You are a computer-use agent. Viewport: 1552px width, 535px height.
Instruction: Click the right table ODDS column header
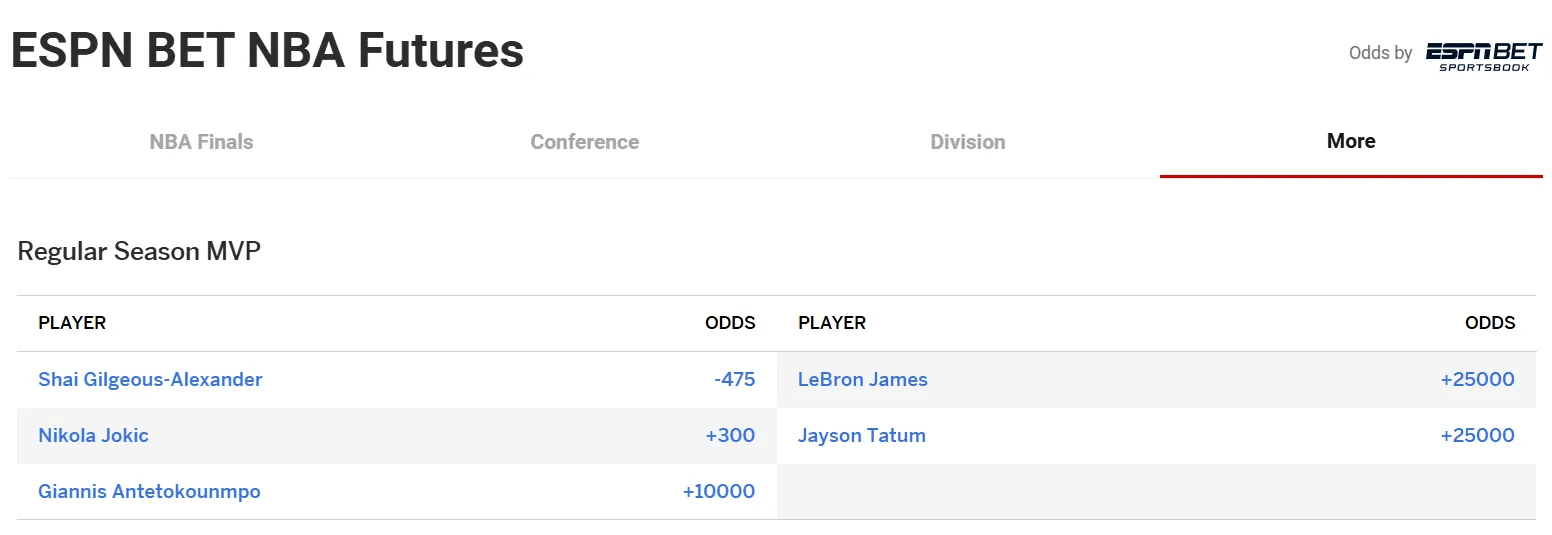[1490, 323]
